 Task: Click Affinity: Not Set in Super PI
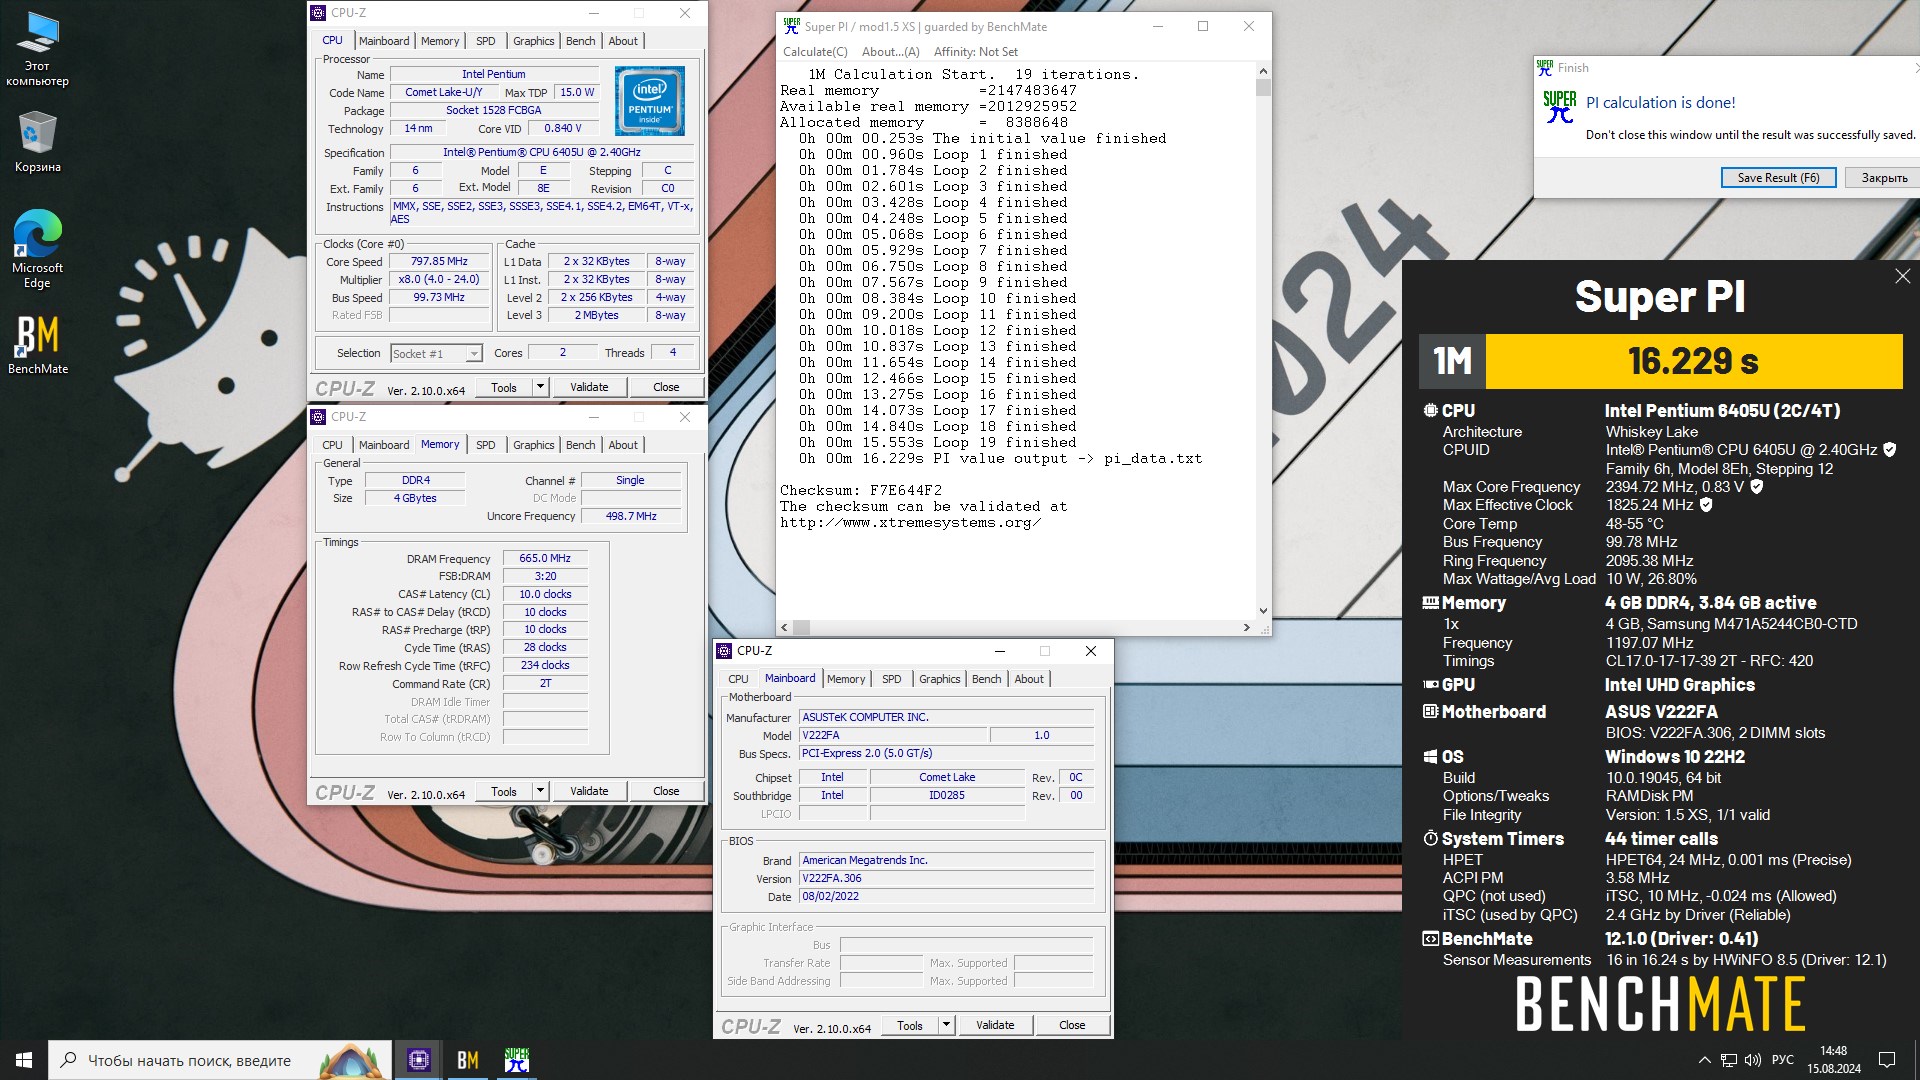pyautogui.click(x=976, y=52)
